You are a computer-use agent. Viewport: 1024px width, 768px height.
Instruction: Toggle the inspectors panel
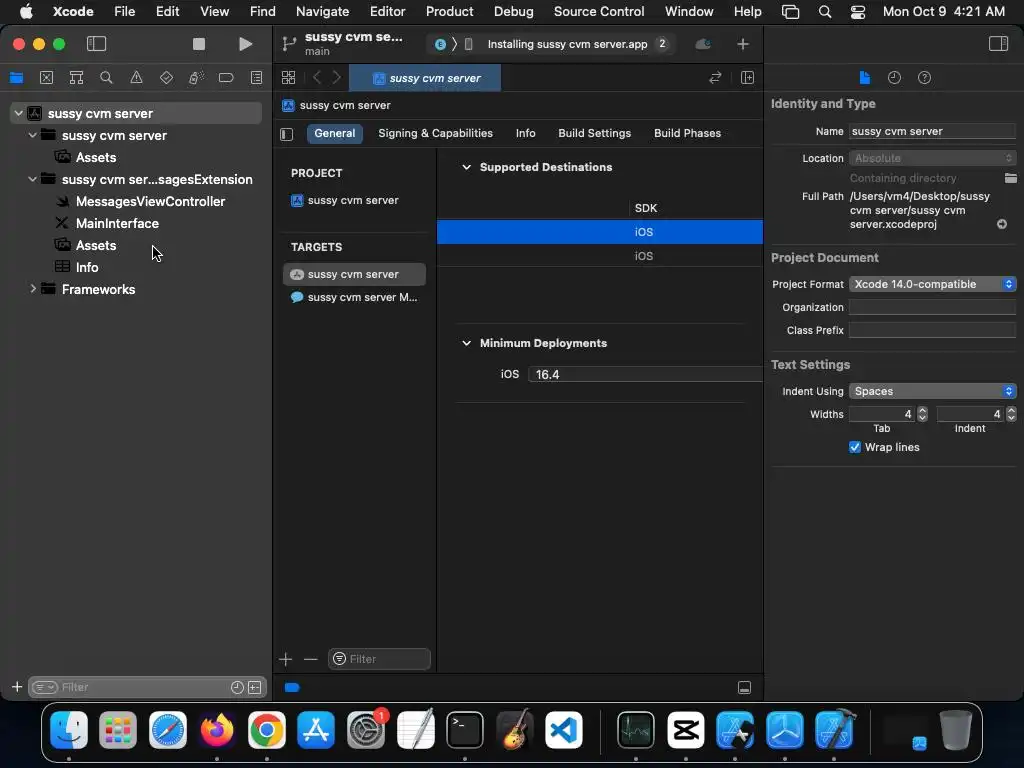(999, 44)
